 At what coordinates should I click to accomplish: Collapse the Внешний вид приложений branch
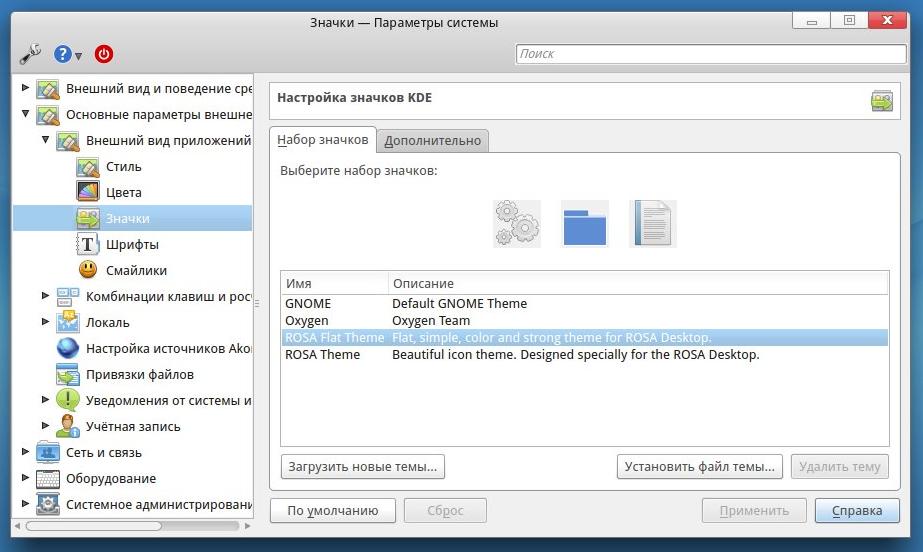point(45,139)
